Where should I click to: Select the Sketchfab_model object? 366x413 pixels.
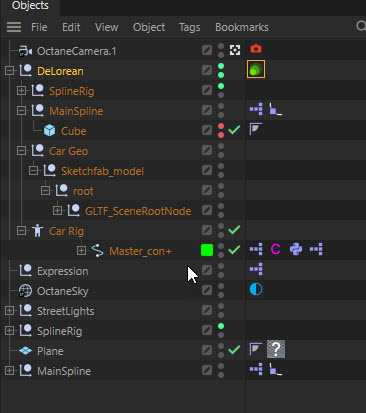(102, 171)
